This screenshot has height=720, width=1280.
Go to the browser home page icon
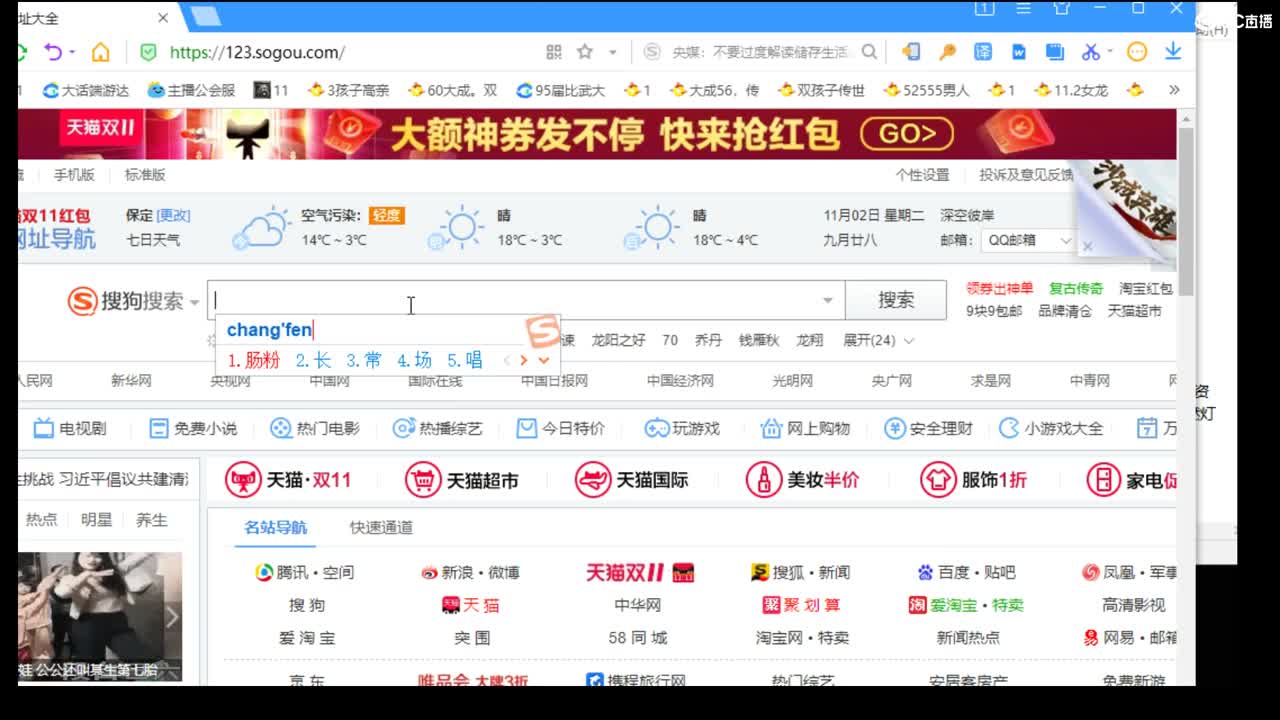[100, 52]
